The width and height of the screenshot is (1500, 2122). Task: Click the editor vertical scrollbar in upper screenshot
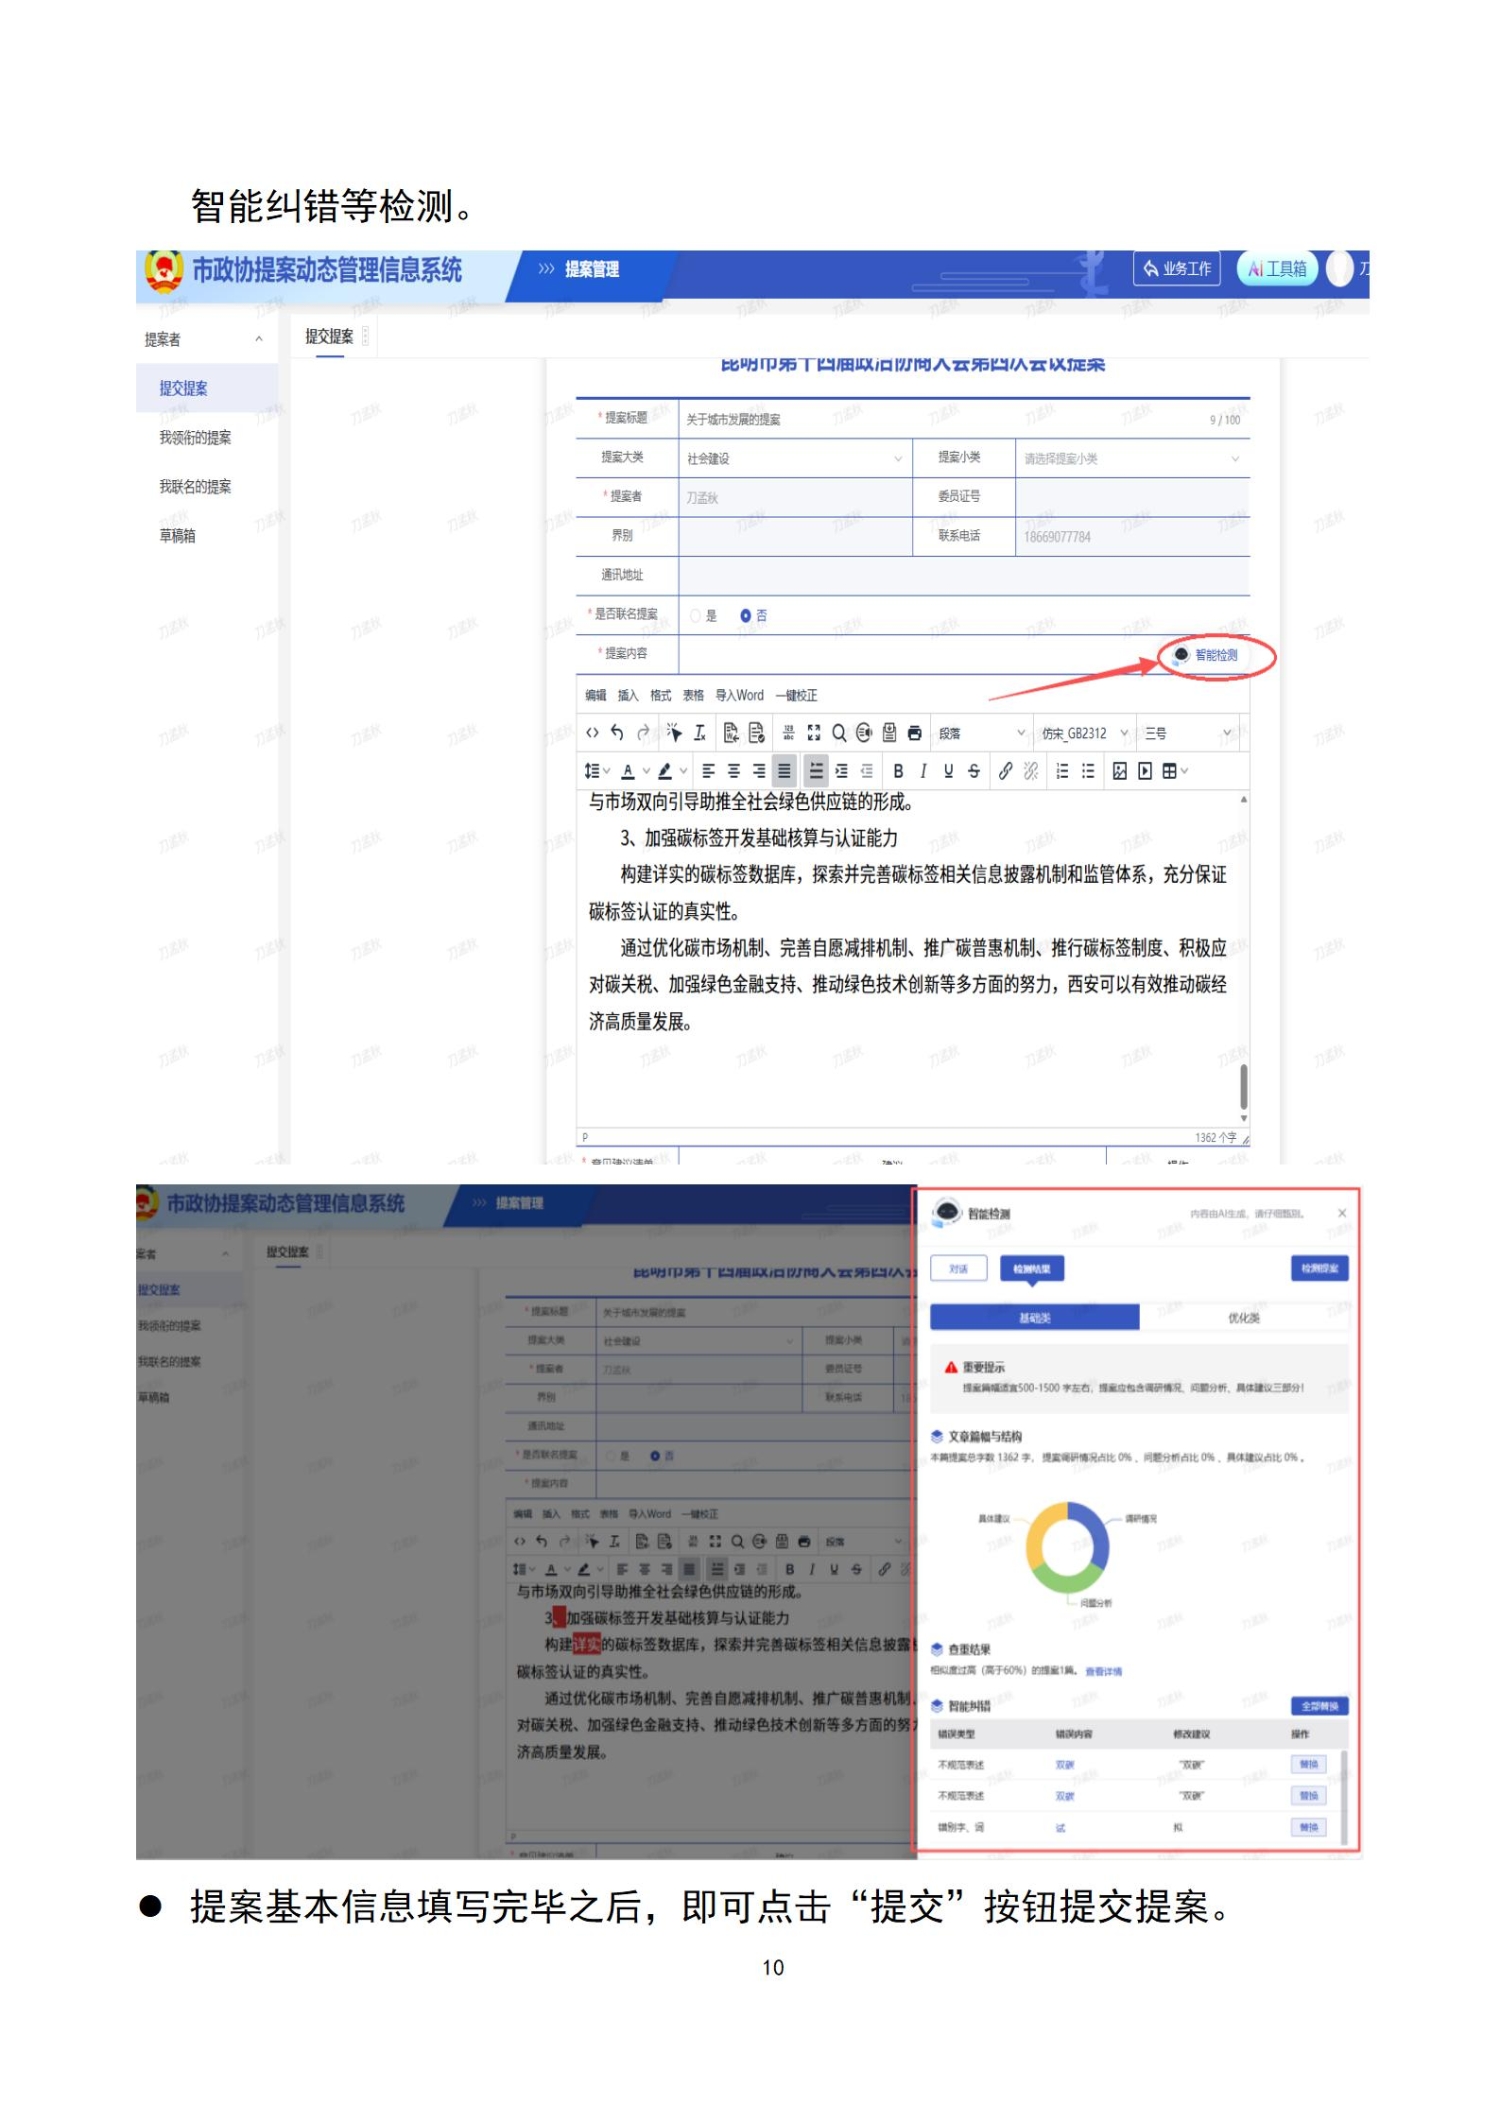click(1244, 1086)
